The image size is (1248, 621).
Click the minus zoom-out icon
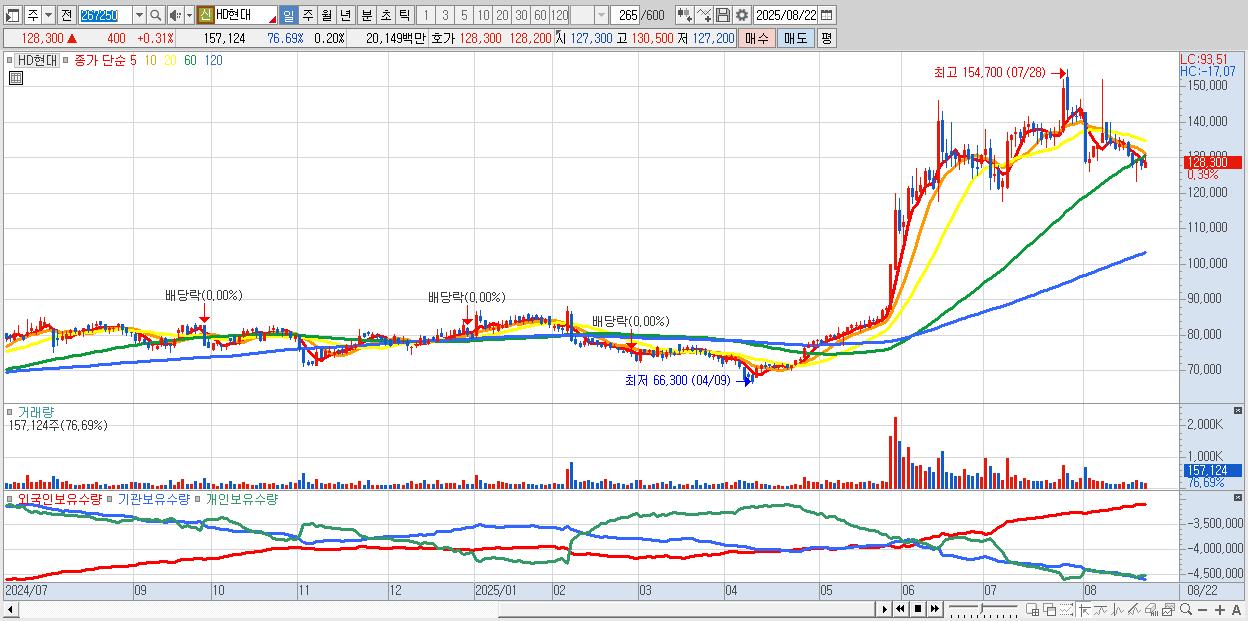point(1202,610)
